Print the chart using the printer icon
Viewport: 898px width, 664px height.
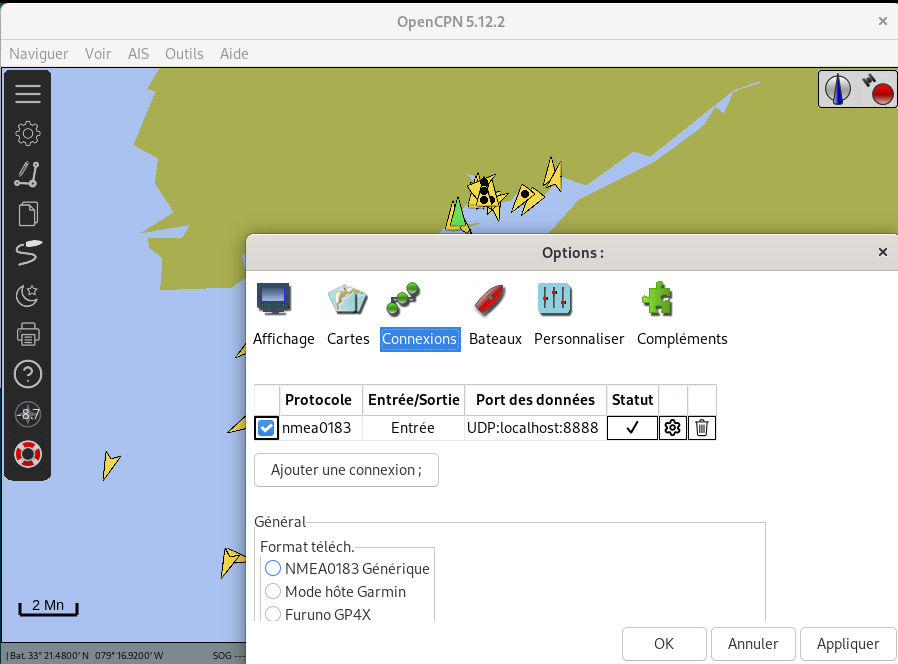pyautogui.click(x=27, y=334)
